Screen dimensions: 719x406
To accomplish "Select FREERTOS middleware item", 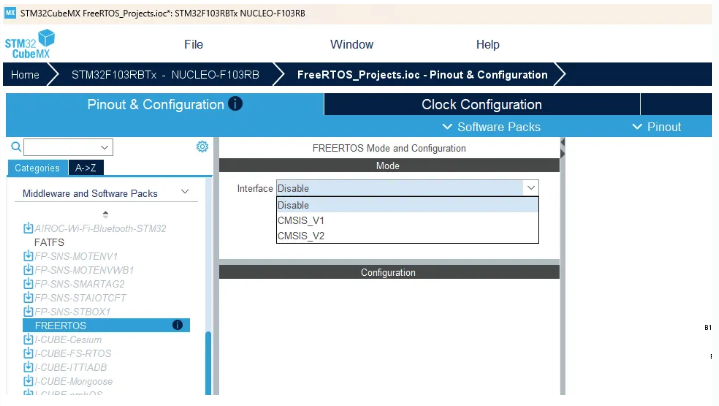I will [x=106, y=325].
